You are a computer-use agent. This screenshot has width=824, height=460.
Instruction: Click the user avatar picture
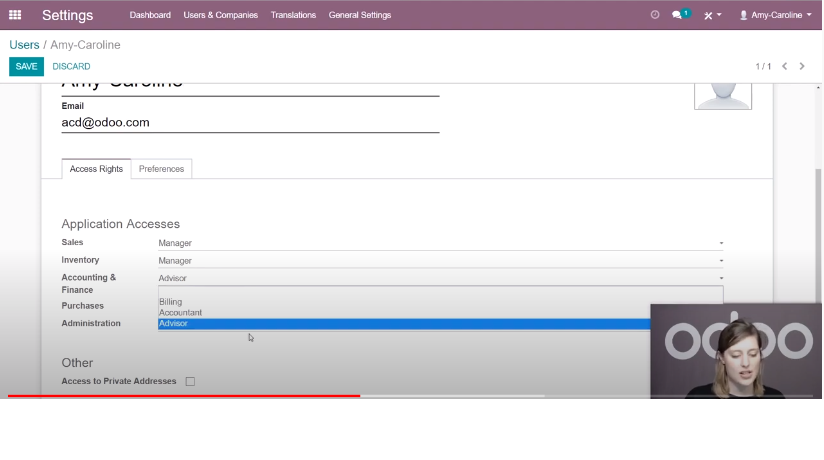point(723,96)
